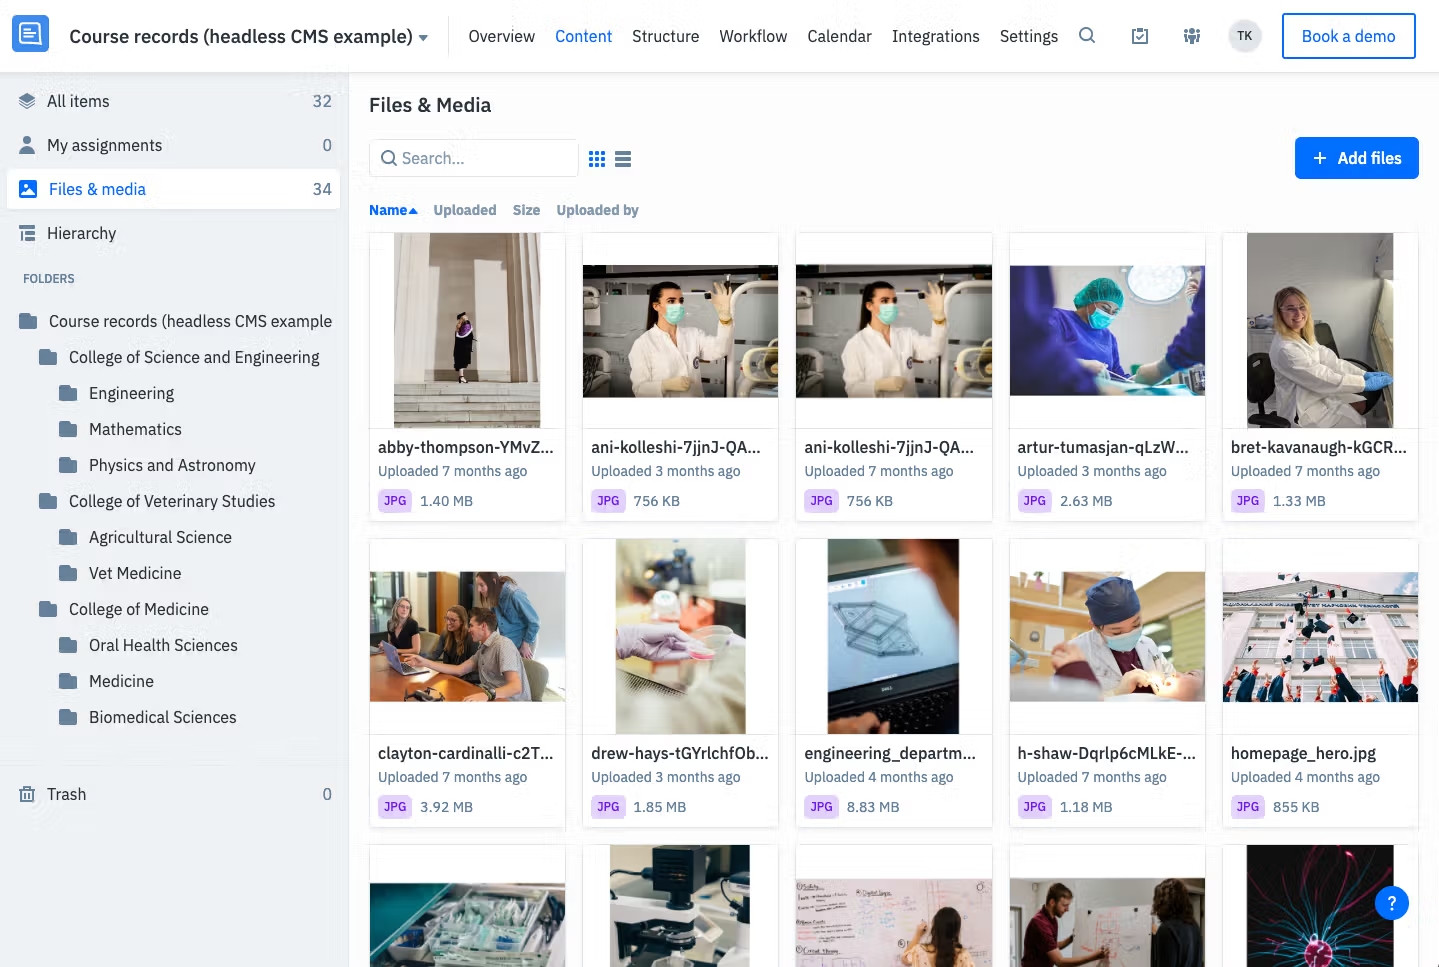Screen dimensions: 1439x967
Task: Click the Add files button
Action: click(x=1356, y=158)
